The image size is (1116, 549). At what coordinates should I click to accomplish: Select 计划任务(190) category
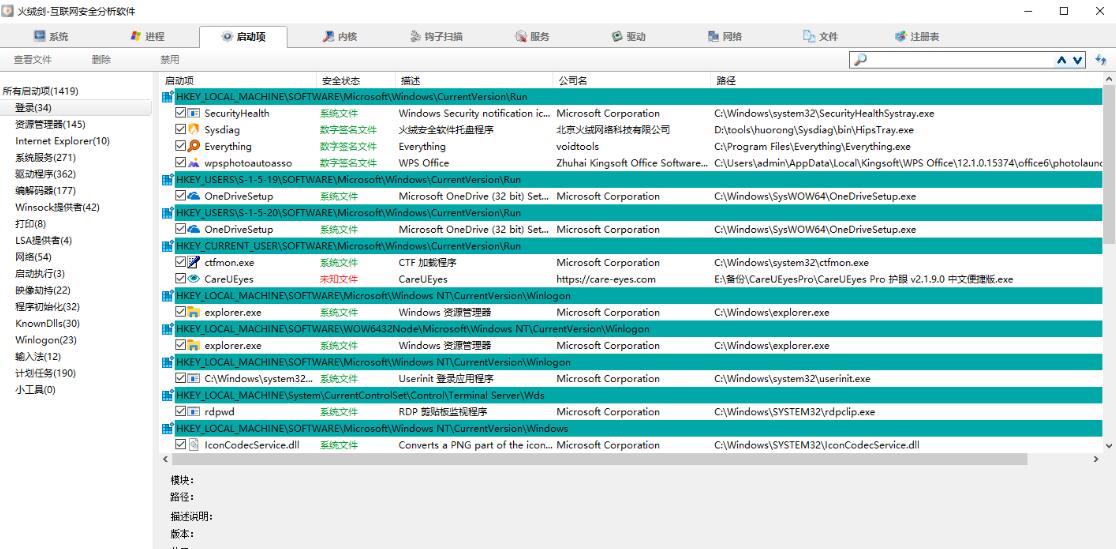[x=46, y=373]
